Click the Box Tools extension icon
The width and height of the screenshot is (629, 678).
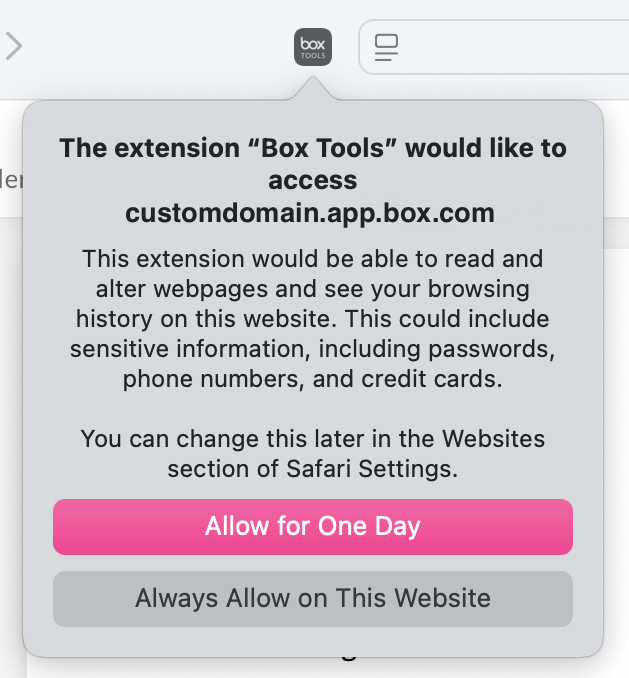click(x=313, y=47)
